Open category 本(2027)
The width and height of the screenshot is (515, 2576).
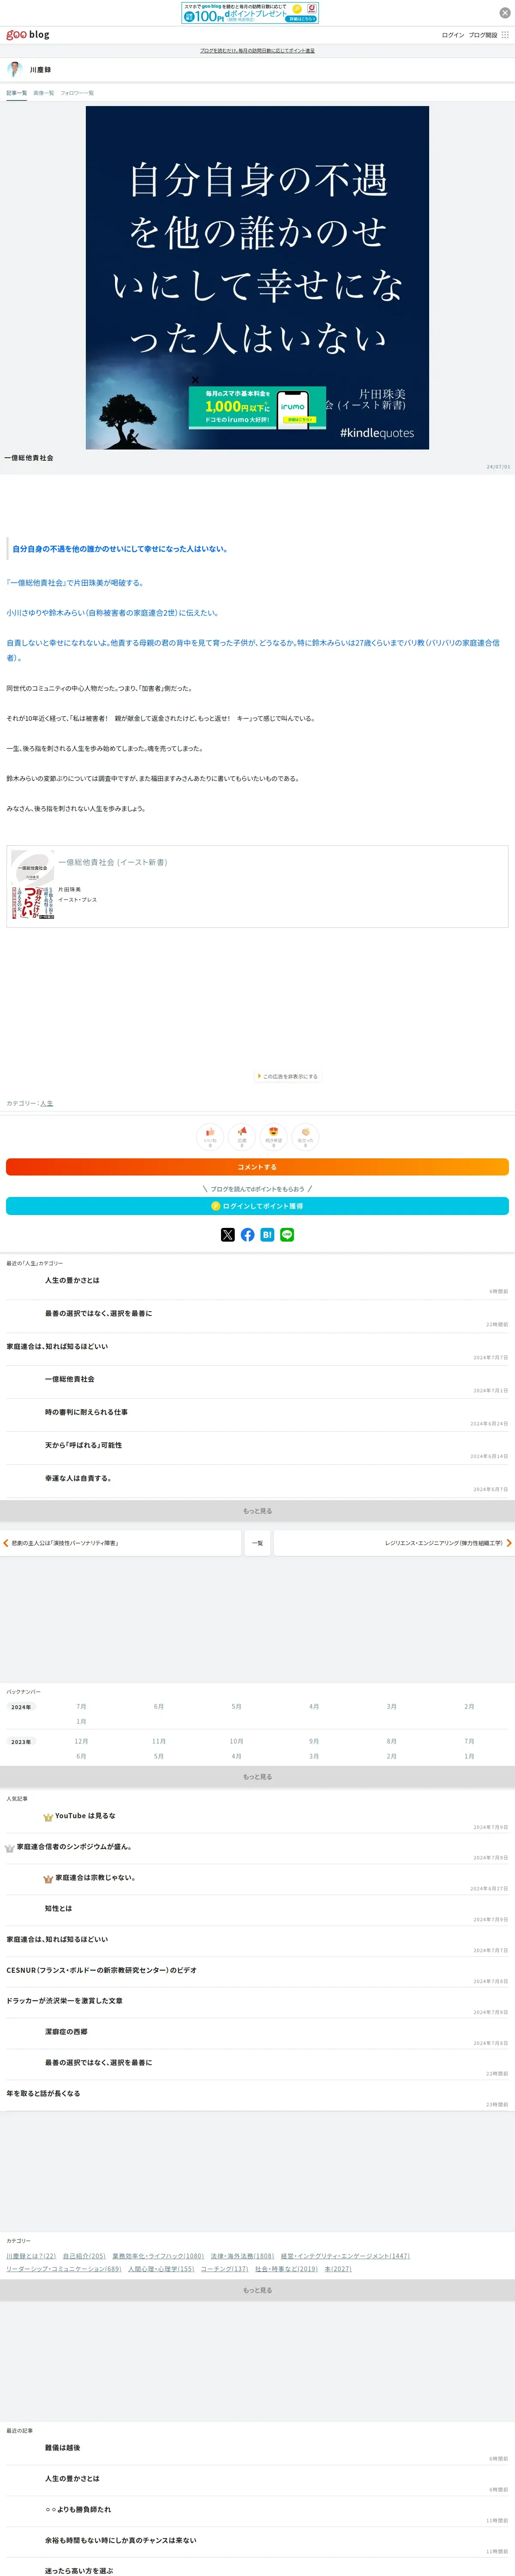(x=338, y=2269)
